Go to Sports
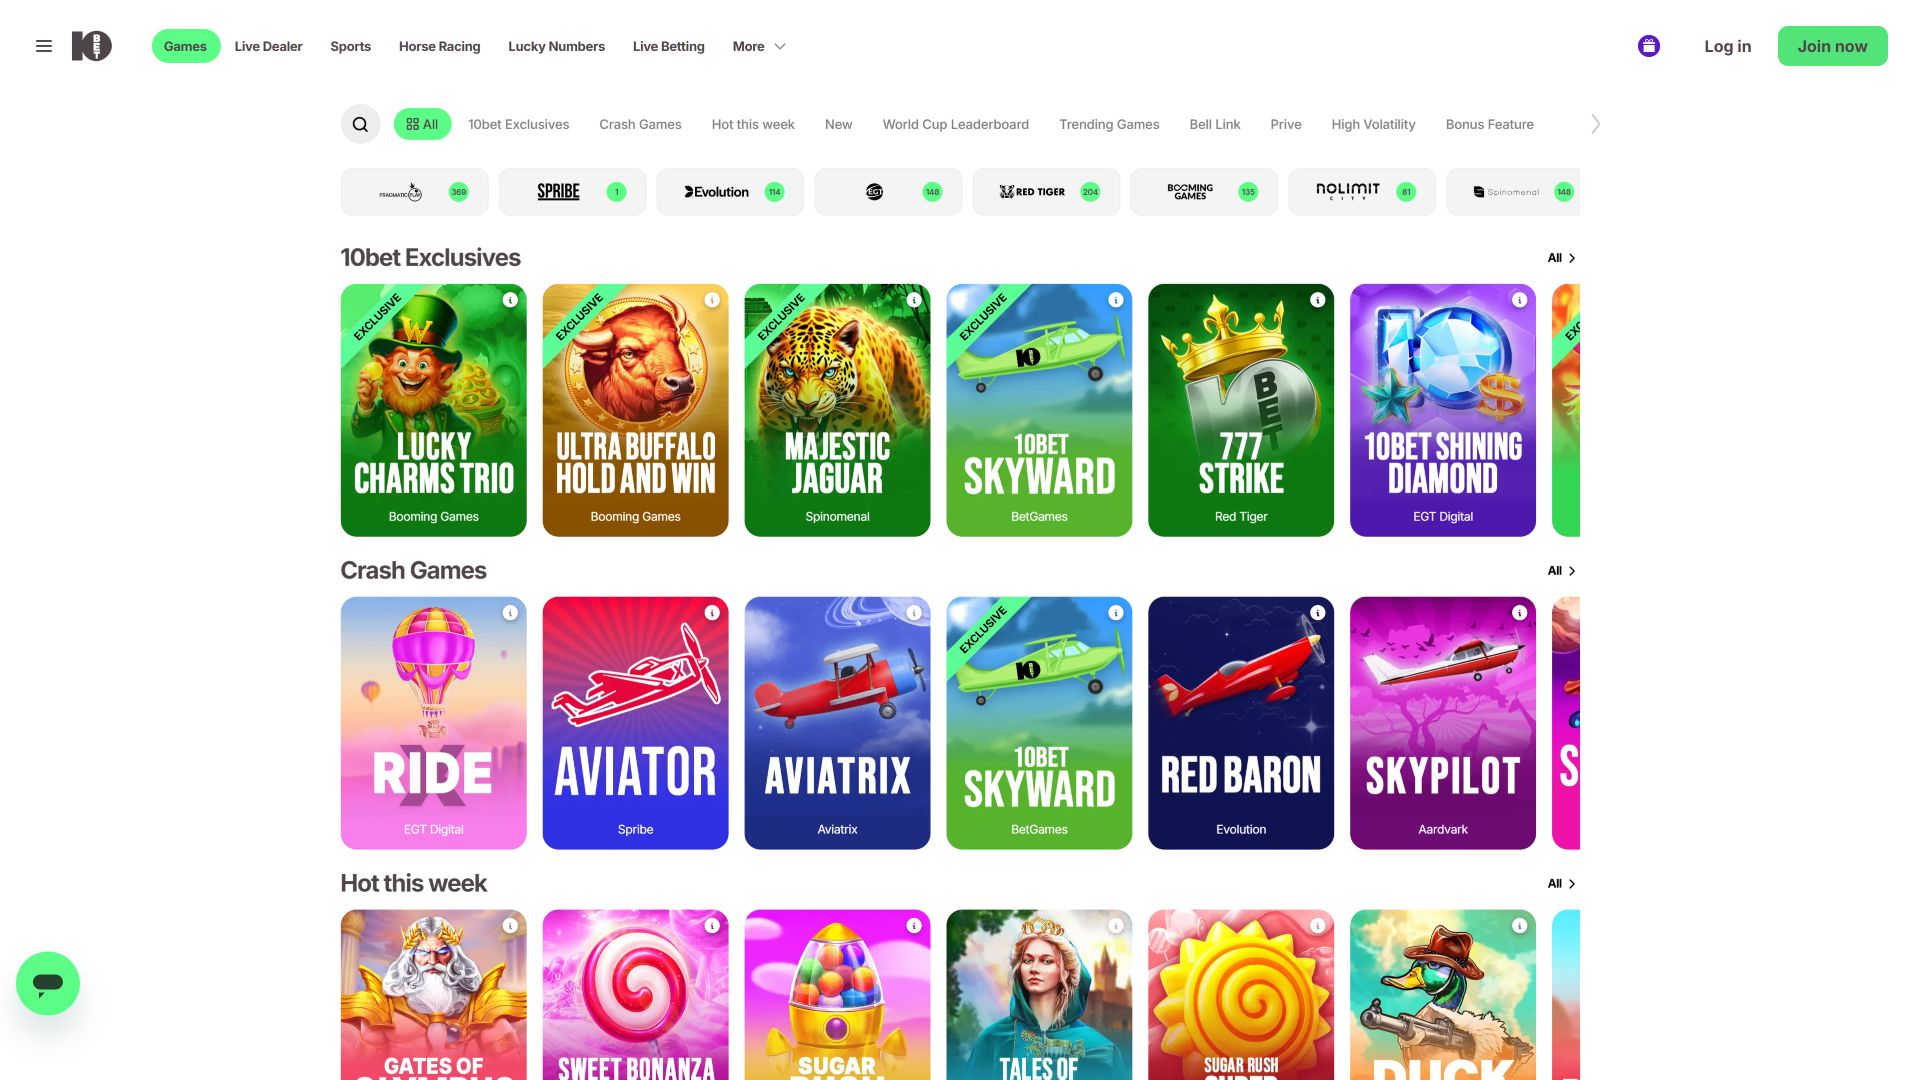 coord(350,46)
